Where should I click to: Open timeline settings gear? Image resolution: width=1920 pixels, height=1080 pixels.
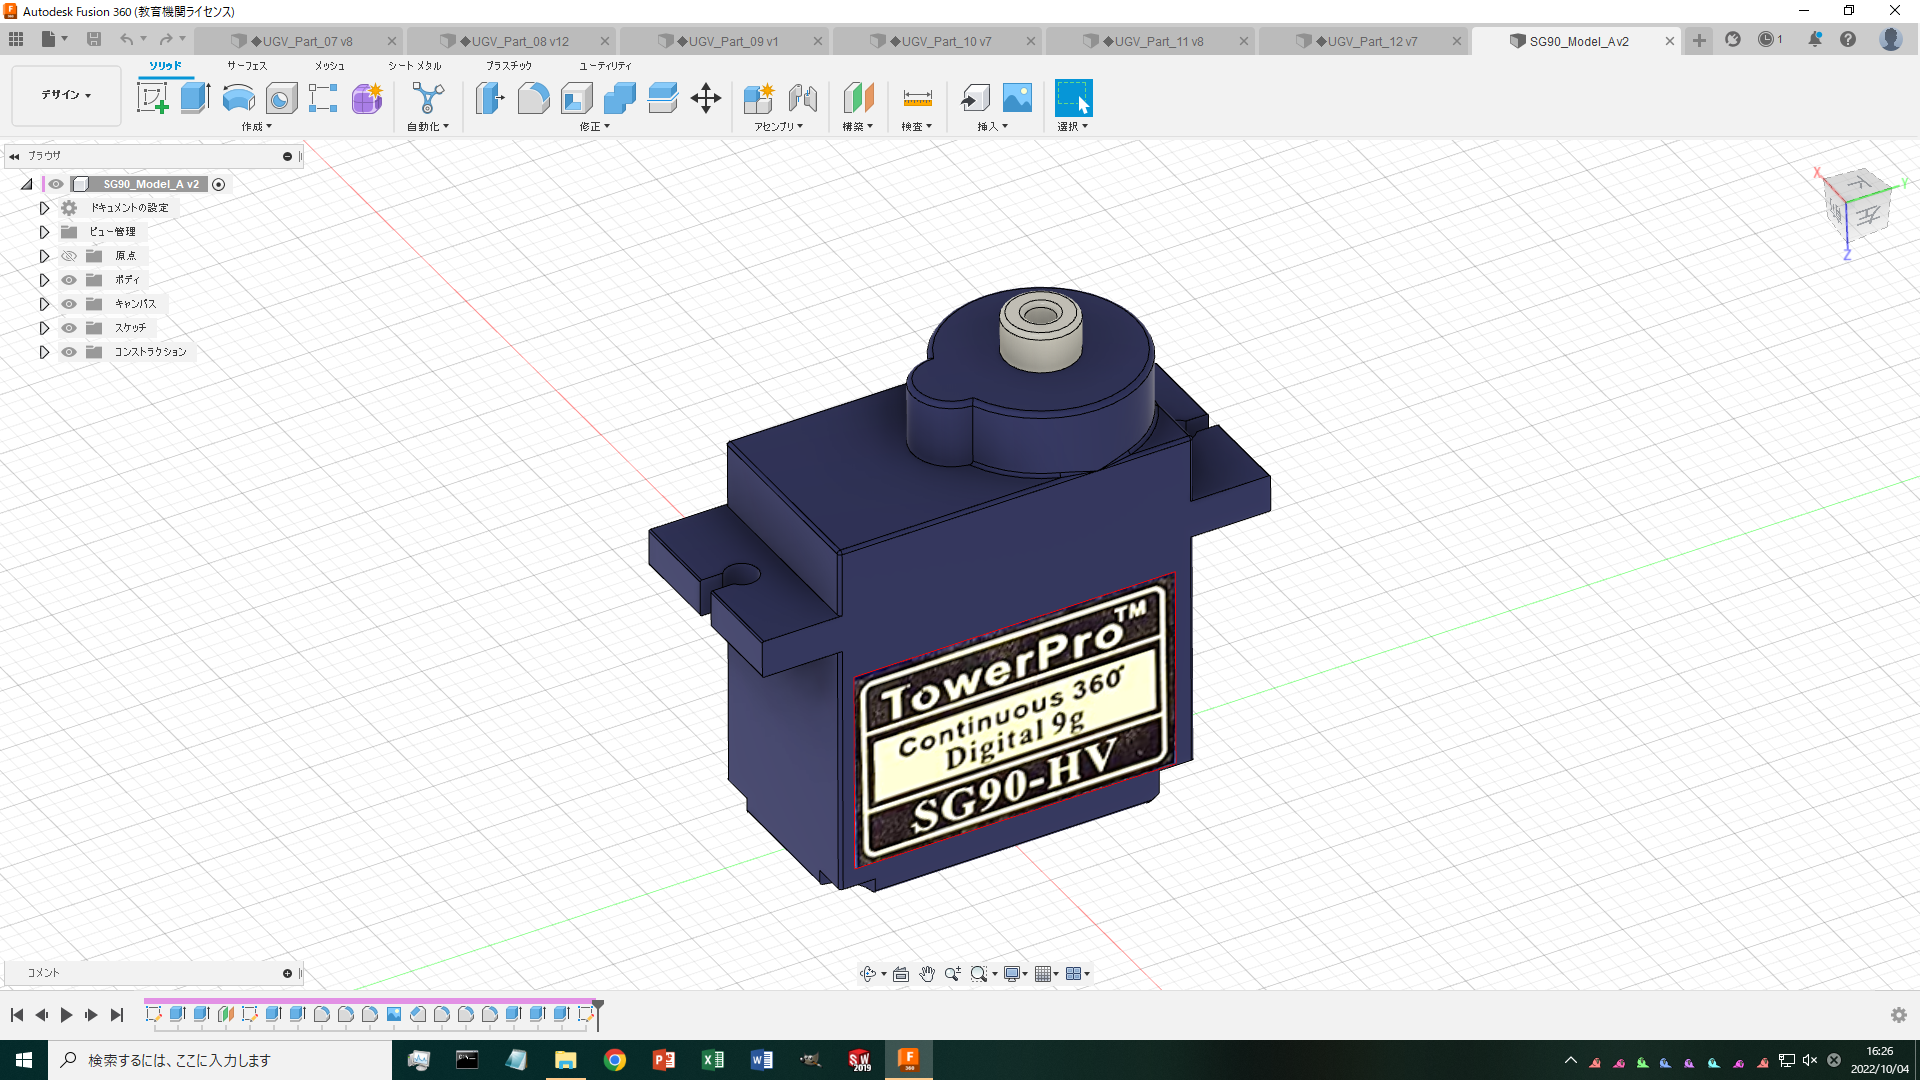(1898, 1015)
